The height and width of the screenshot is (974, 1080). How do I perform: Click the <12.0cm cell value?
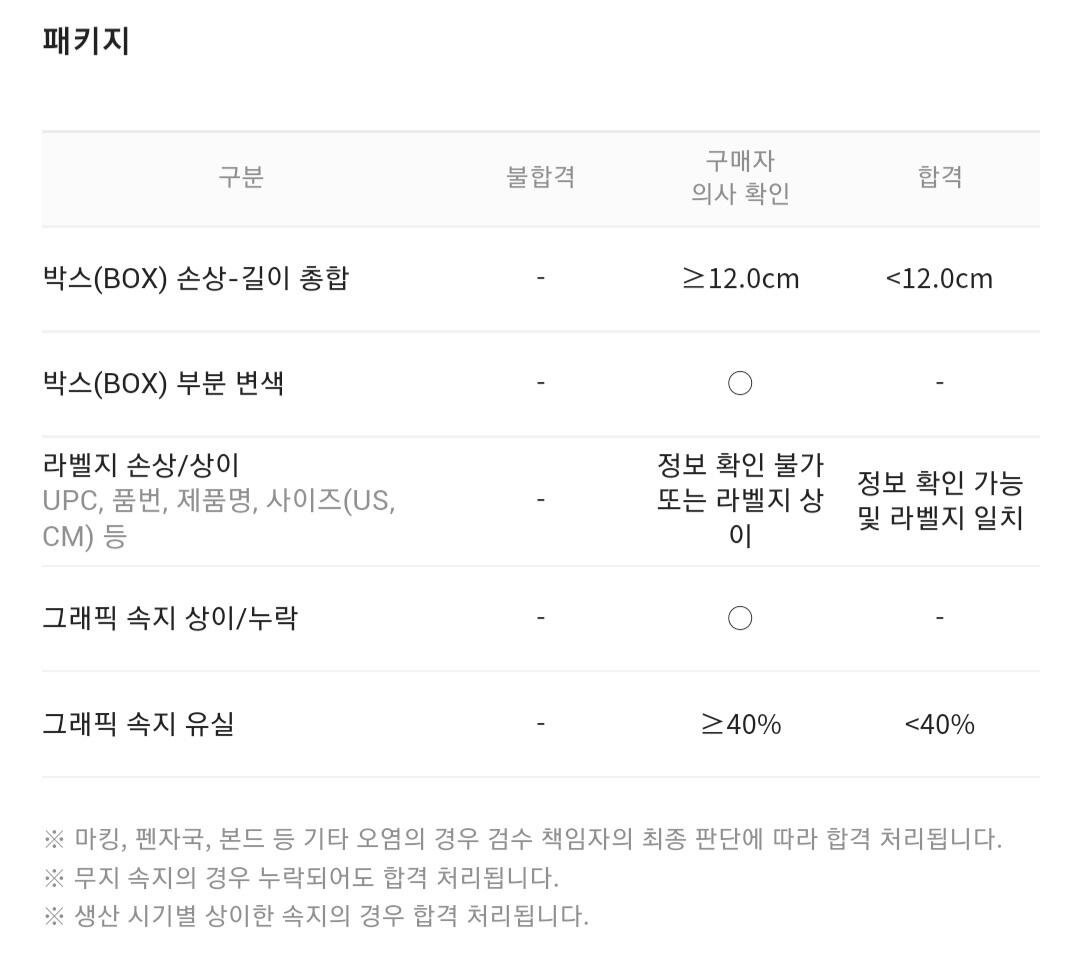click(x=939, y=279)
